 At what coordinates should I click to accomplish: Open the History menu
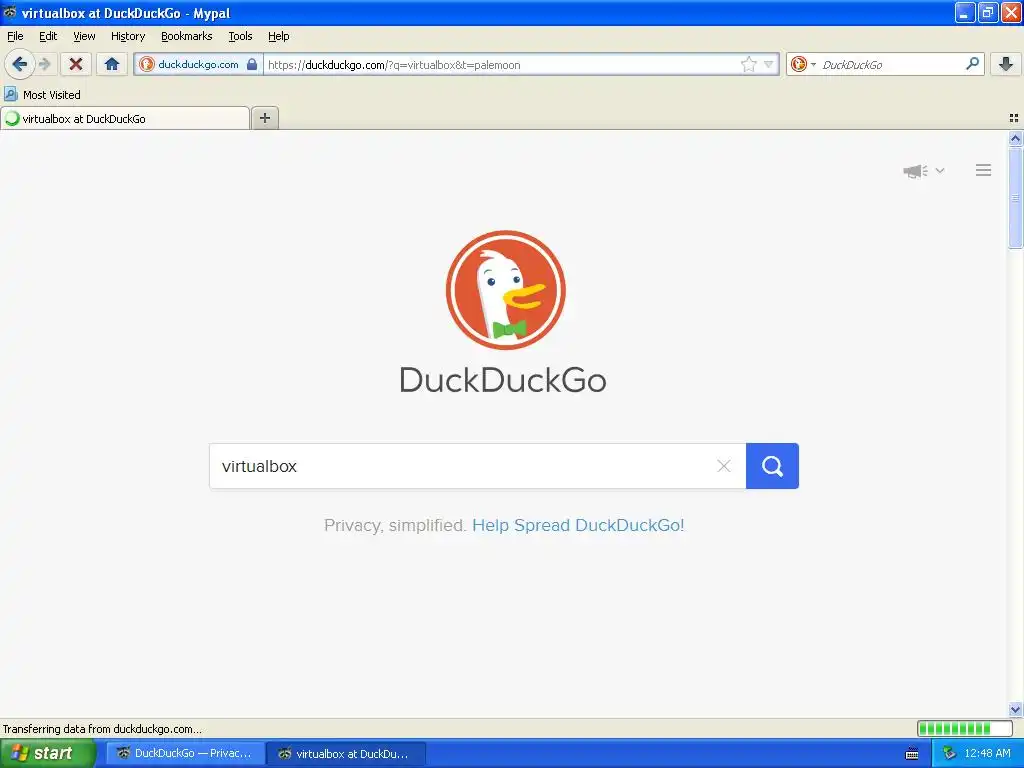pos(127,36)
